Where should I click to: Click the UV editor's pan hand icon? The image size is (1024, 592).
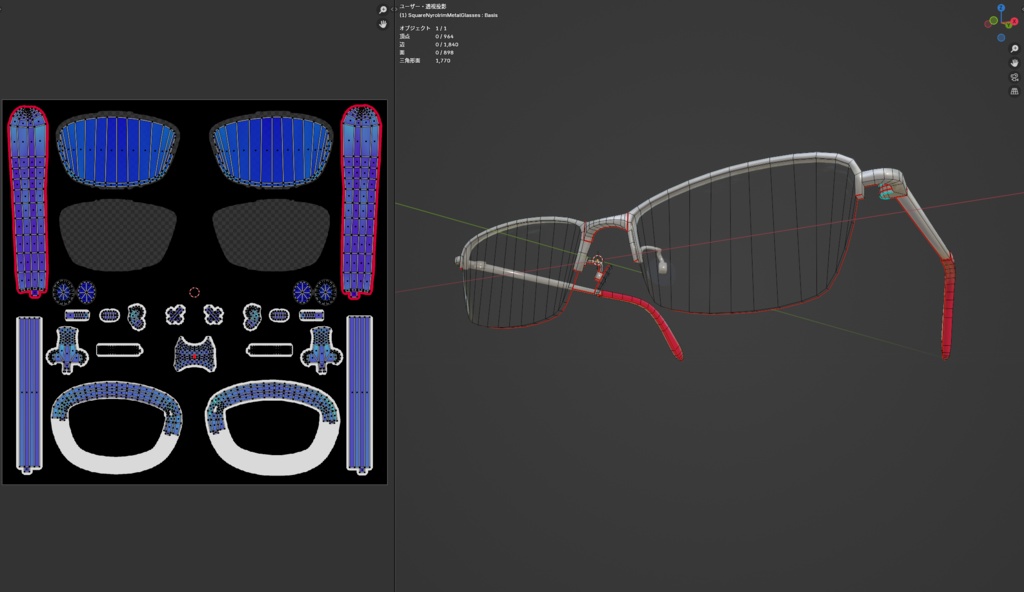click(383, 24)
